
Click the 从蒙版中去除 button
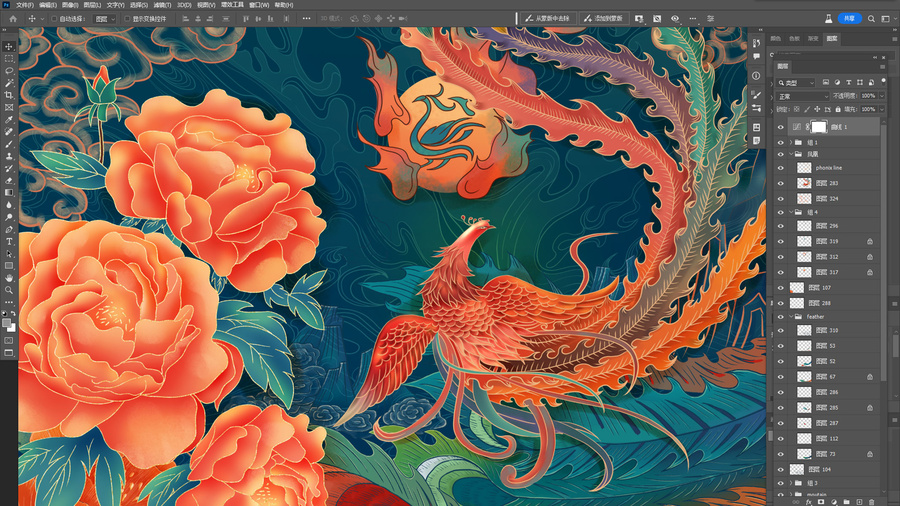click(x=547, y=18)
